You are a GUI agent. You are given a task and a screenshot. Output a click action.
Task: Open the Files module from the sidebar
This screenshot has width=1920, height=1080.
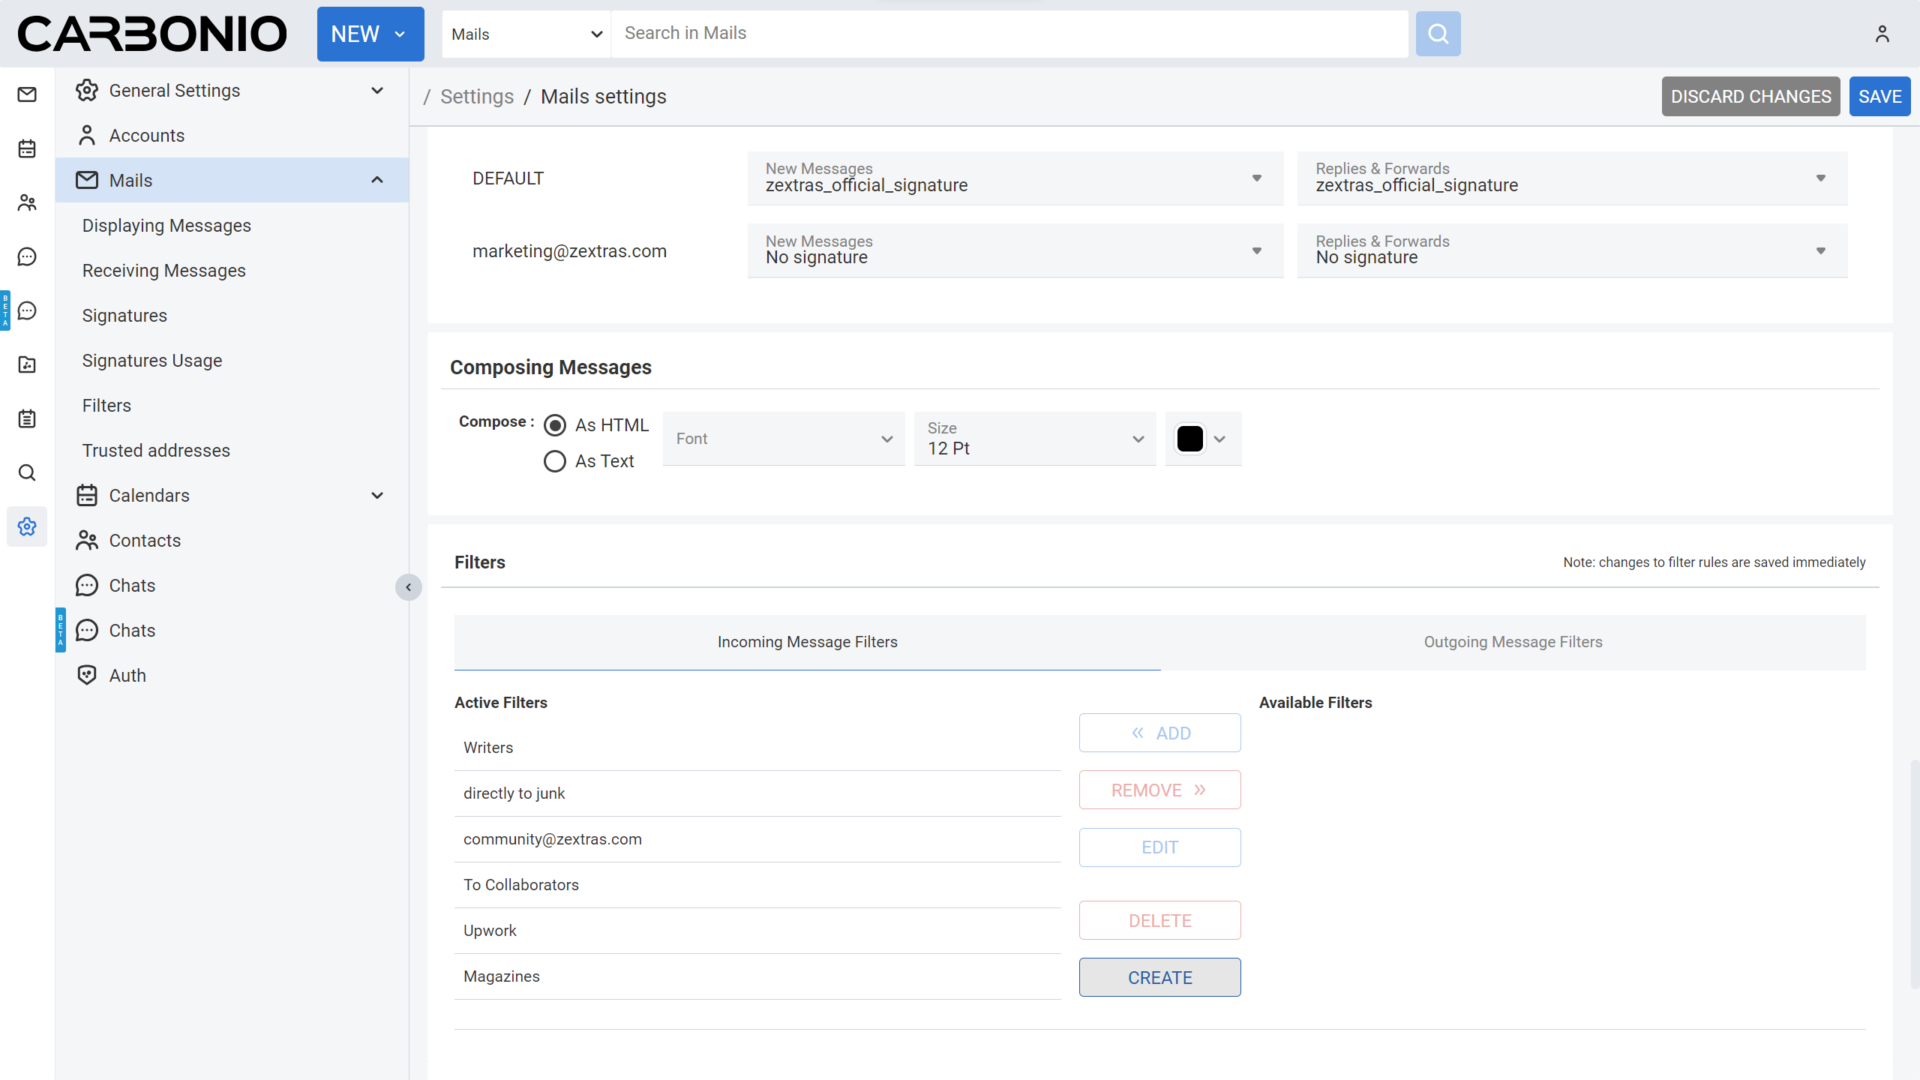[27, 364]
